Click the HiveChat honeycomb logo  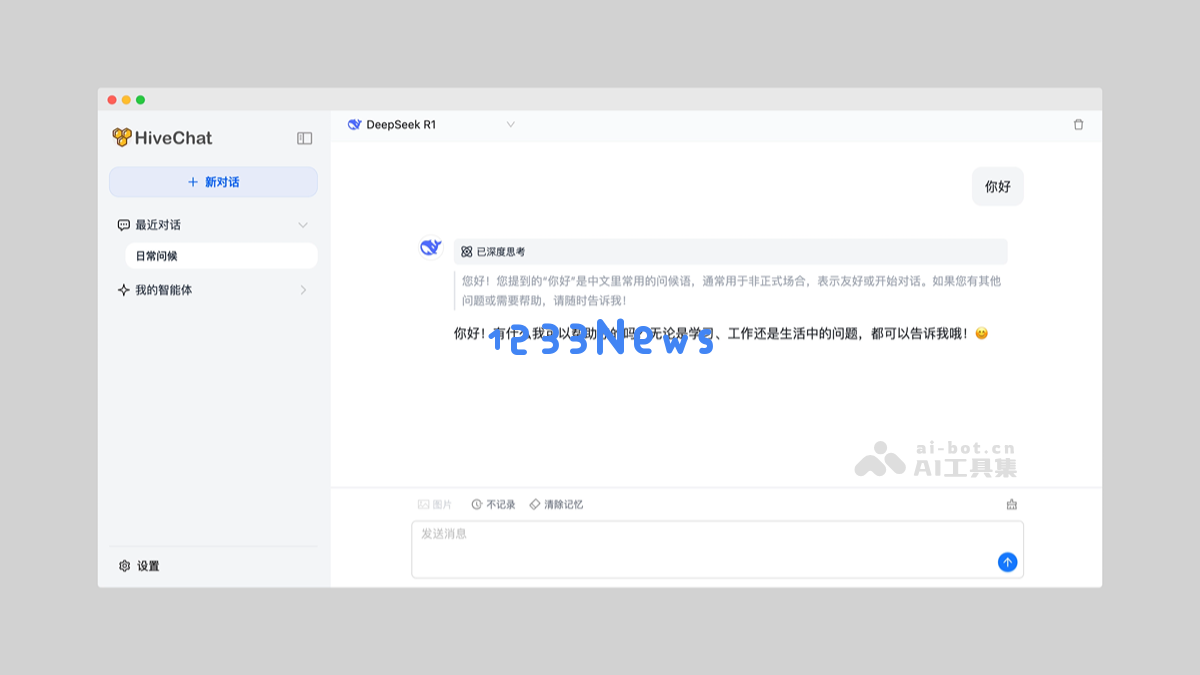pyautogui.click(x=122, y=138)
